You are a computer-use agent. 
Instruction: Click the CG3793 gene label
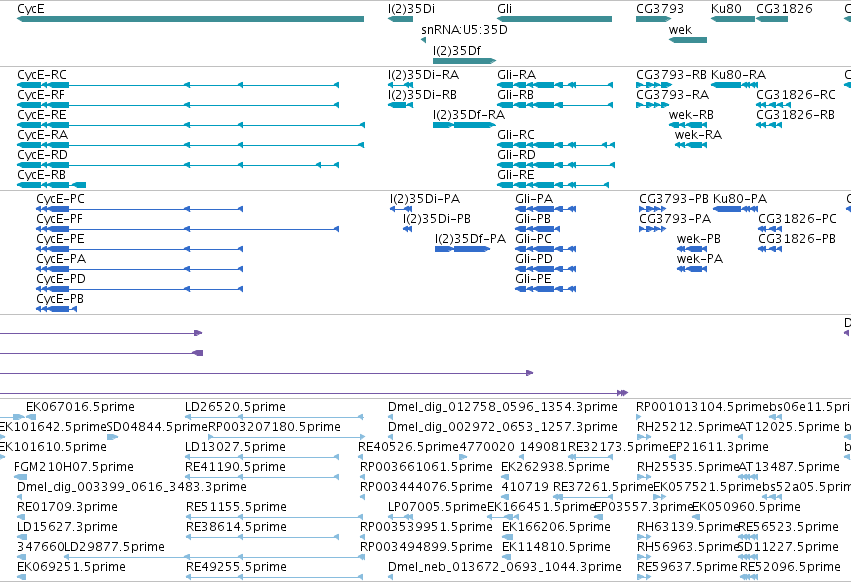coord(660,9)
